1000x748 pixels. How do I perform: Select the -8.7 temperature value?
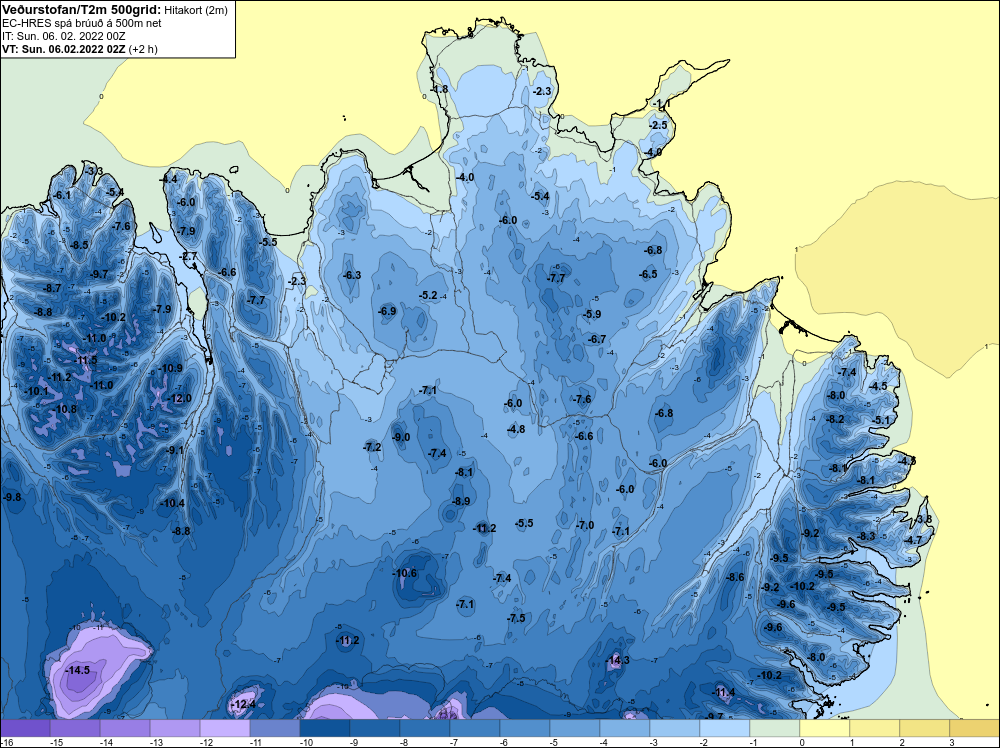click(x=52, y=288)
